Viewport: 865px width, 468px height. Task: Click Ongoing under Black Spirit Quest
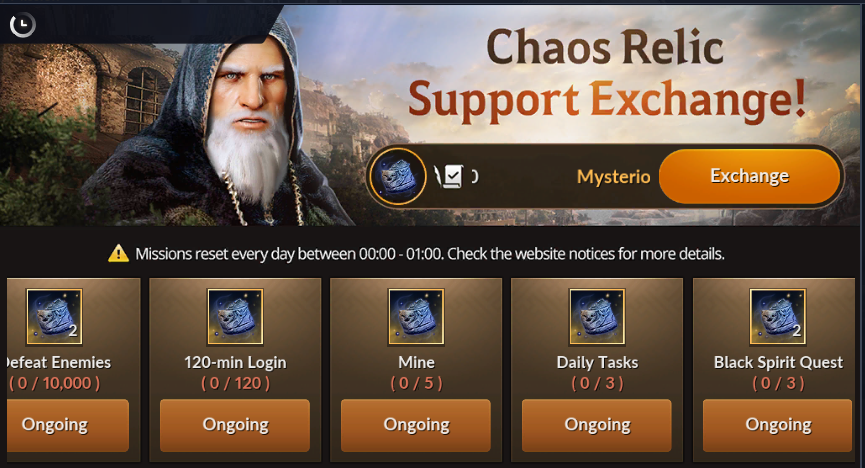778,426
